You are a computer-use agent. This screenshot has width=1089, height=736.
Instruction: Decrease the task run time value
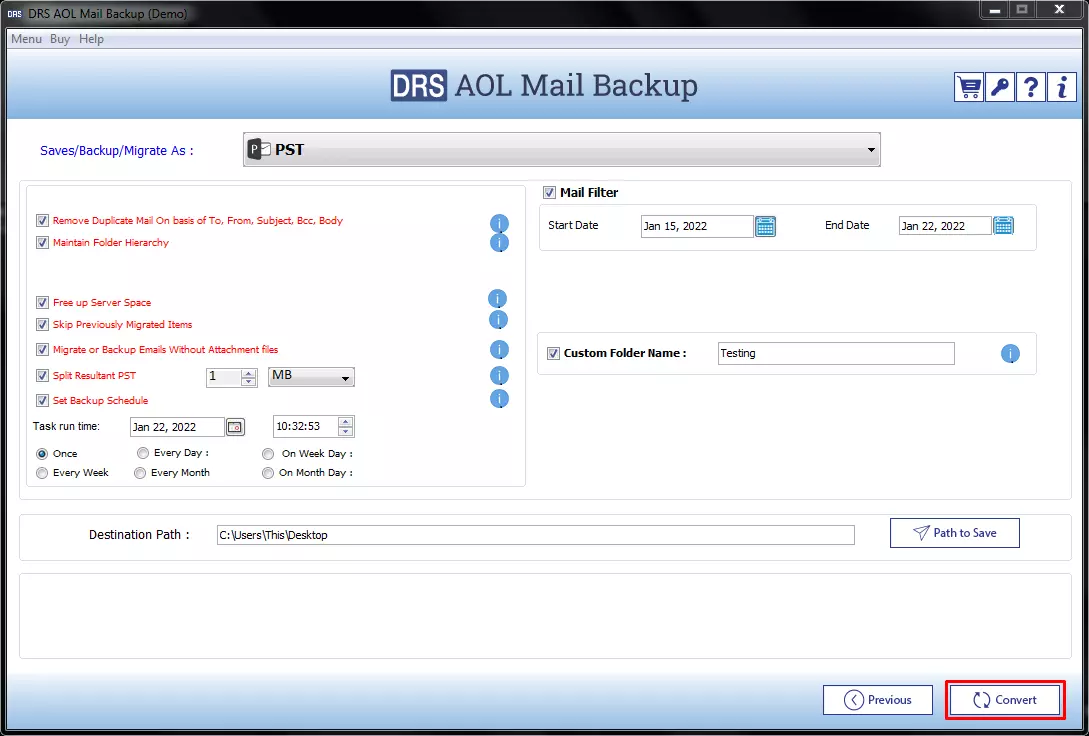pyautogui.click(x=345, y=431)
